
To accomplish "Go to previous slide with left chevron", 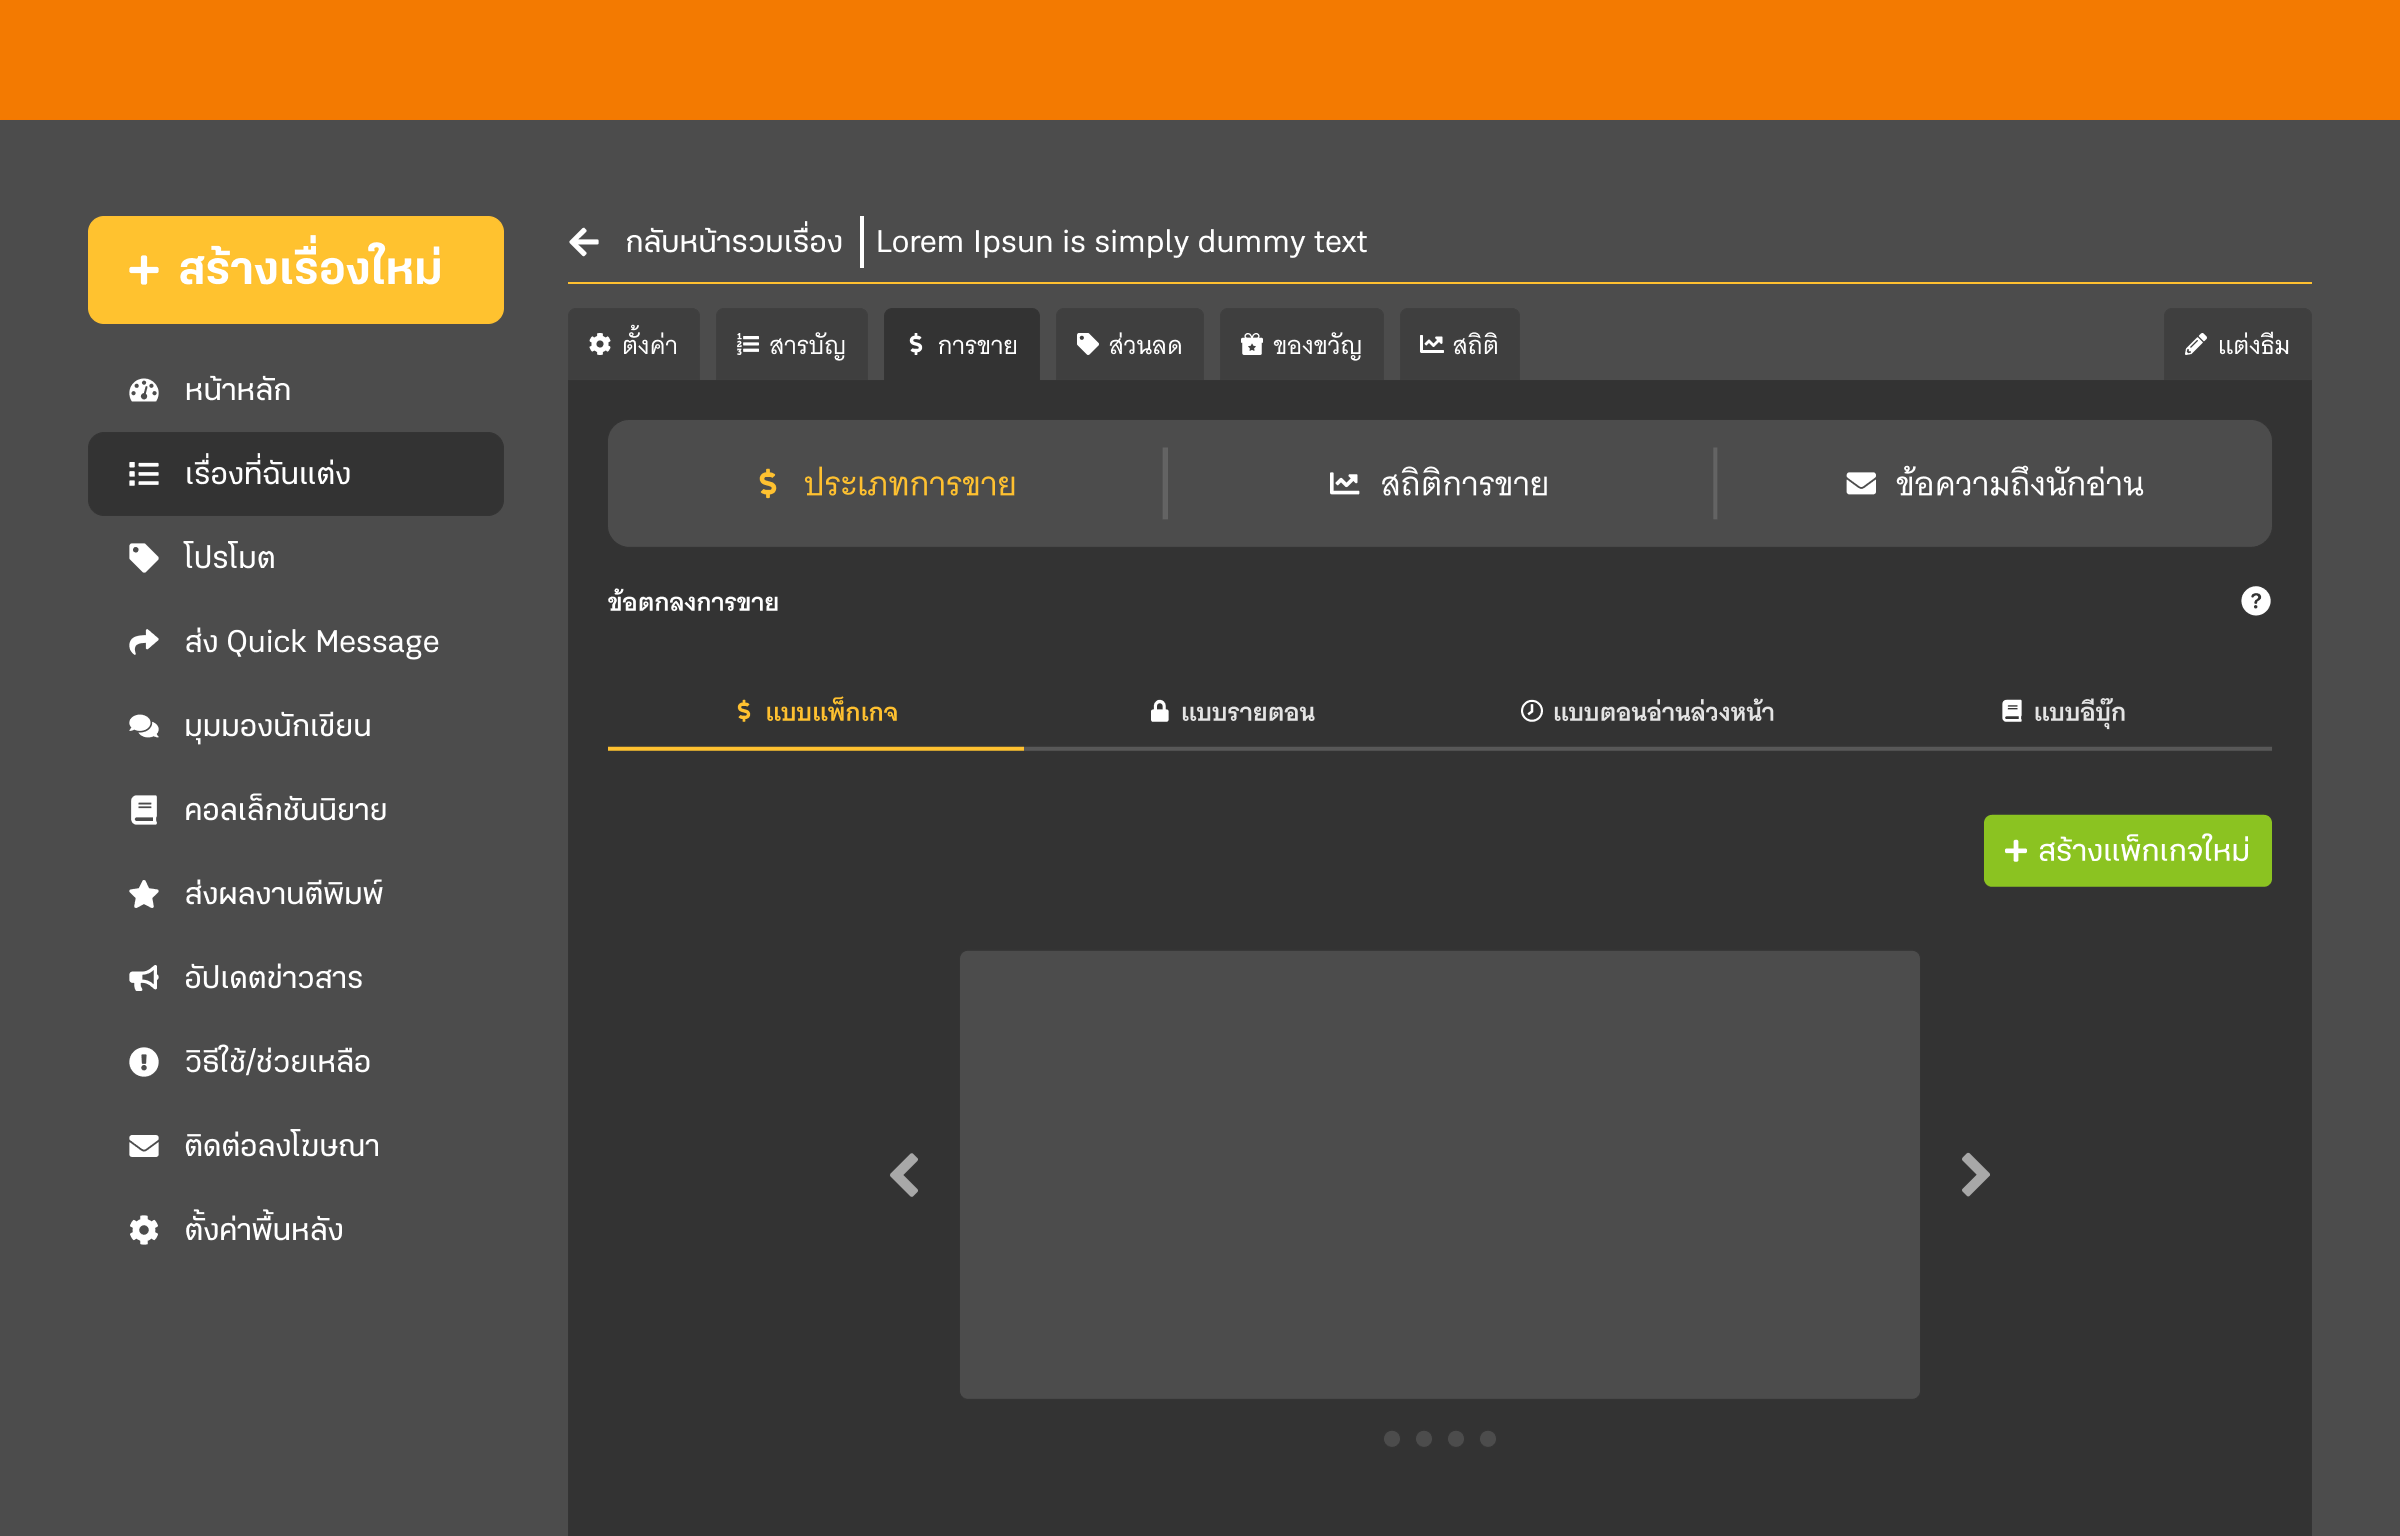I will click(x=905, y=1175).
